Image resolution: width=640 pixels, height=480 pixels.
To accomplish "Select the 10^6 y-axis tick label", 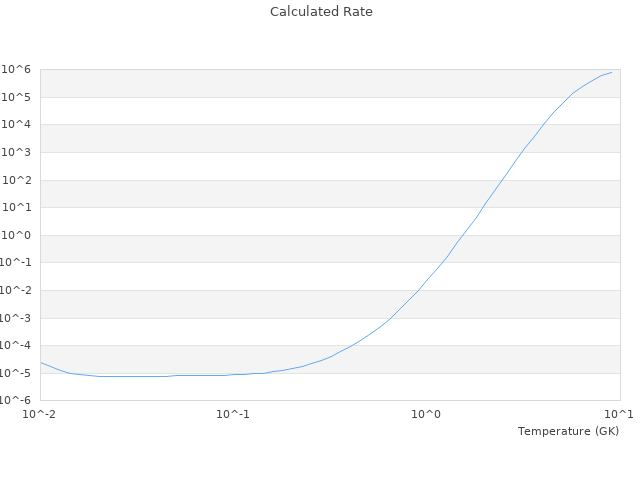I will coord(19,69).
